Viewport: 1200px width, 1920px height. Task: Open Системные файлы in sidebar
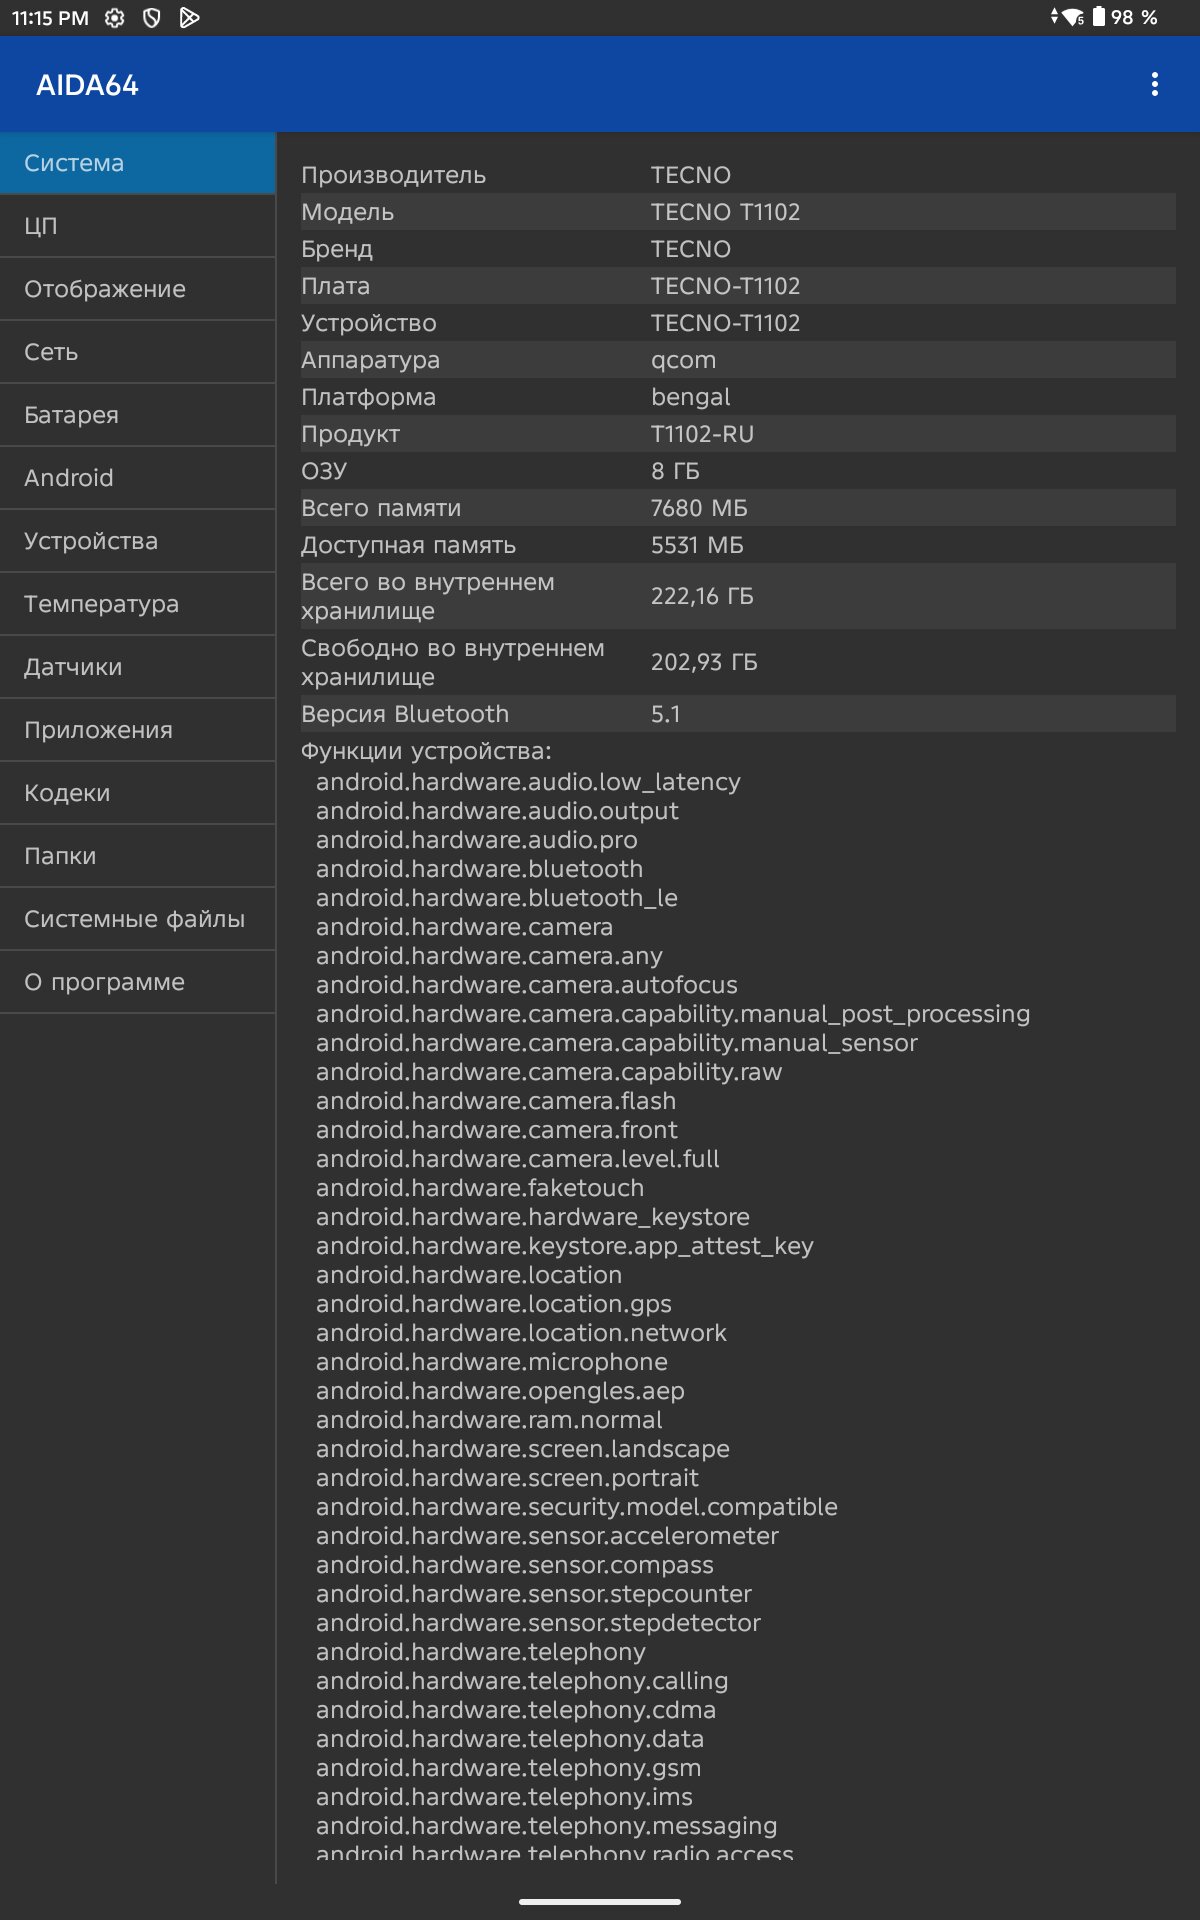(x=138, y=919)
